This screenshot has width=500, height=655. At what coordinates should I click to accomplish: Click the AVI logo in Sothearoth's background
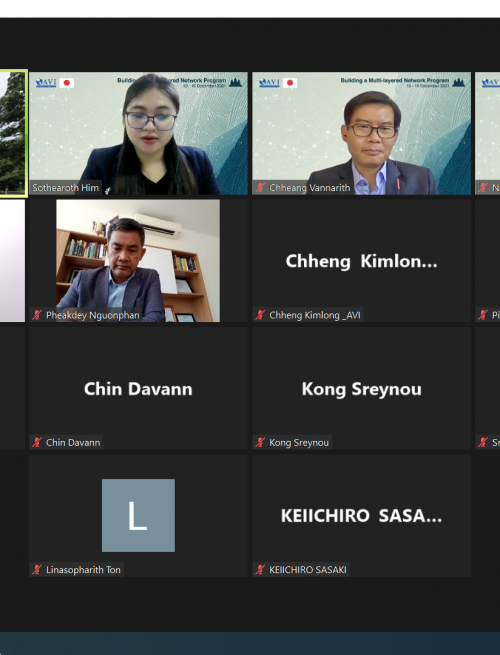tap(46, 82)
